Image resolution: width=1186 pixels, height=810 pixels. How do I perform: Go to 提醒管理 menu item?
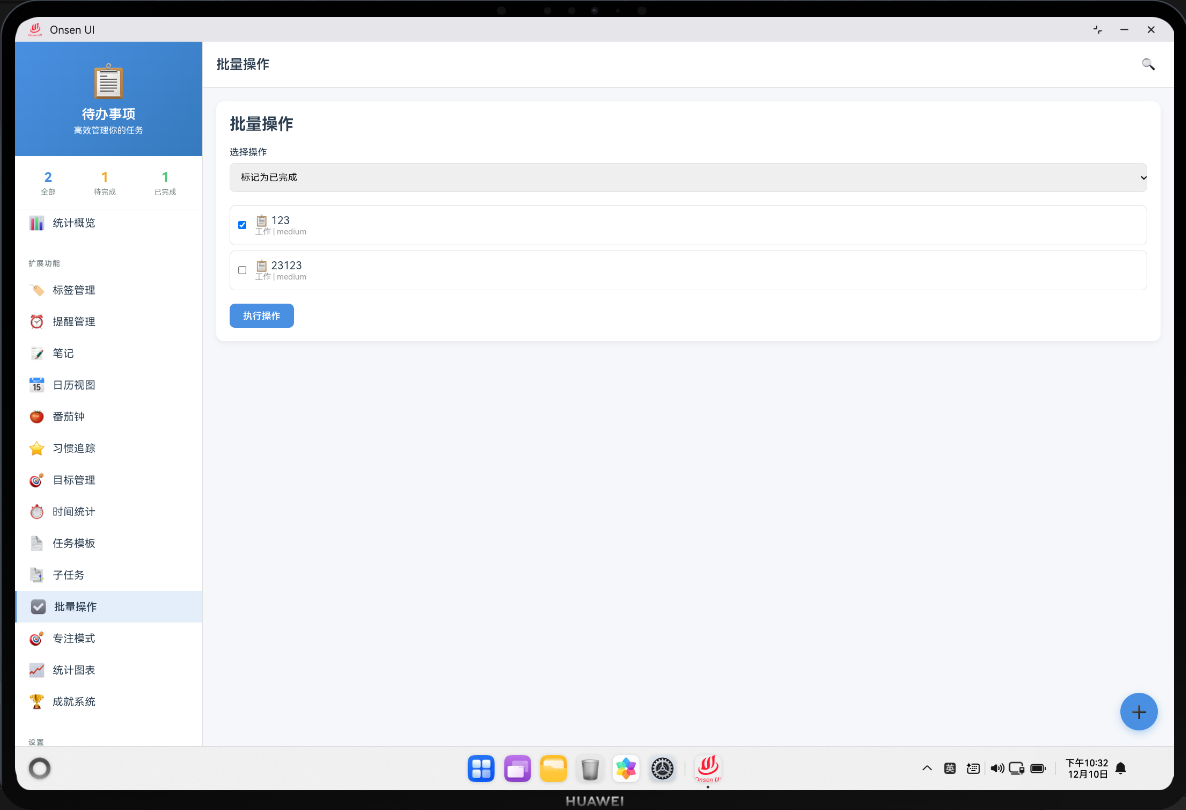coord(109,322)
